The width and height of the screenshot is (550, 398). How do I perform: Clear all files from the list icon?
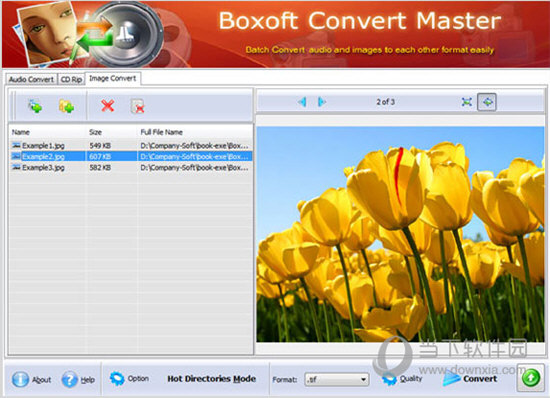(x=138, y=106)
